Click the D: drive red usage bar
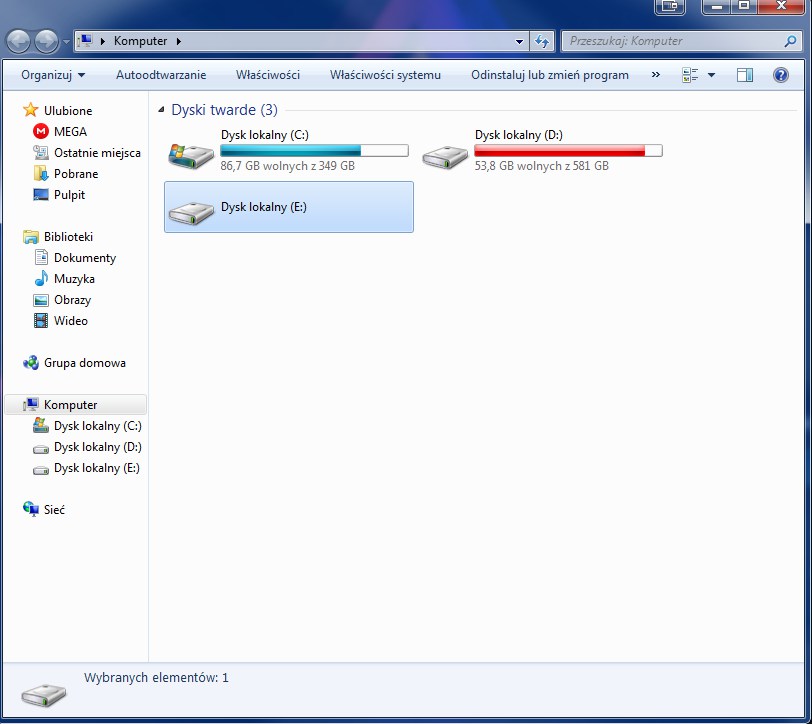 [x=568, y=151]
